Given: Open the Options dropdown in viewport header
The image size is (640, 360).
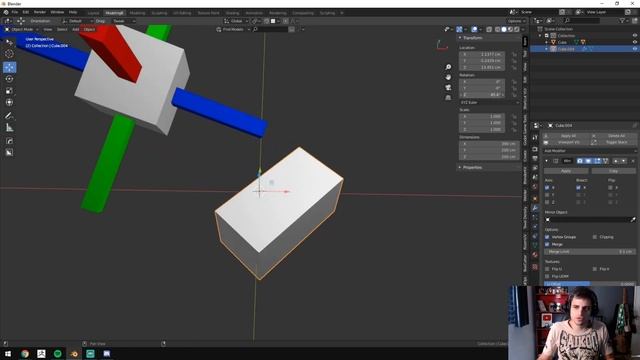Looking at the screenshot, I should click(516, 21).
